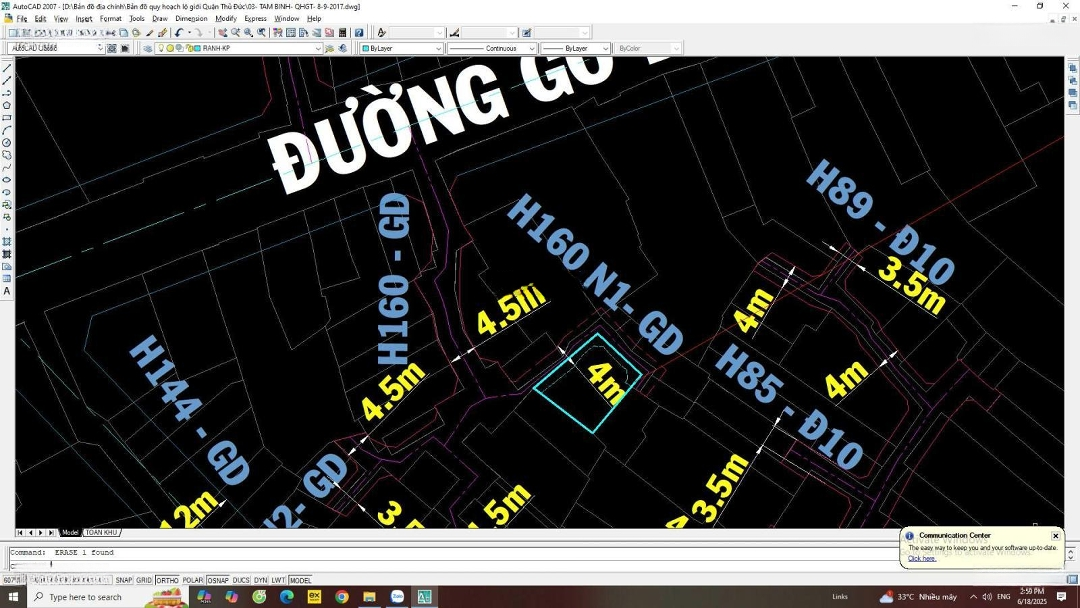The width and height of the screenshot is (1080, 608).
Task: Expand the RANH-KP layer dropdown
Action: [x=318, y=48]
